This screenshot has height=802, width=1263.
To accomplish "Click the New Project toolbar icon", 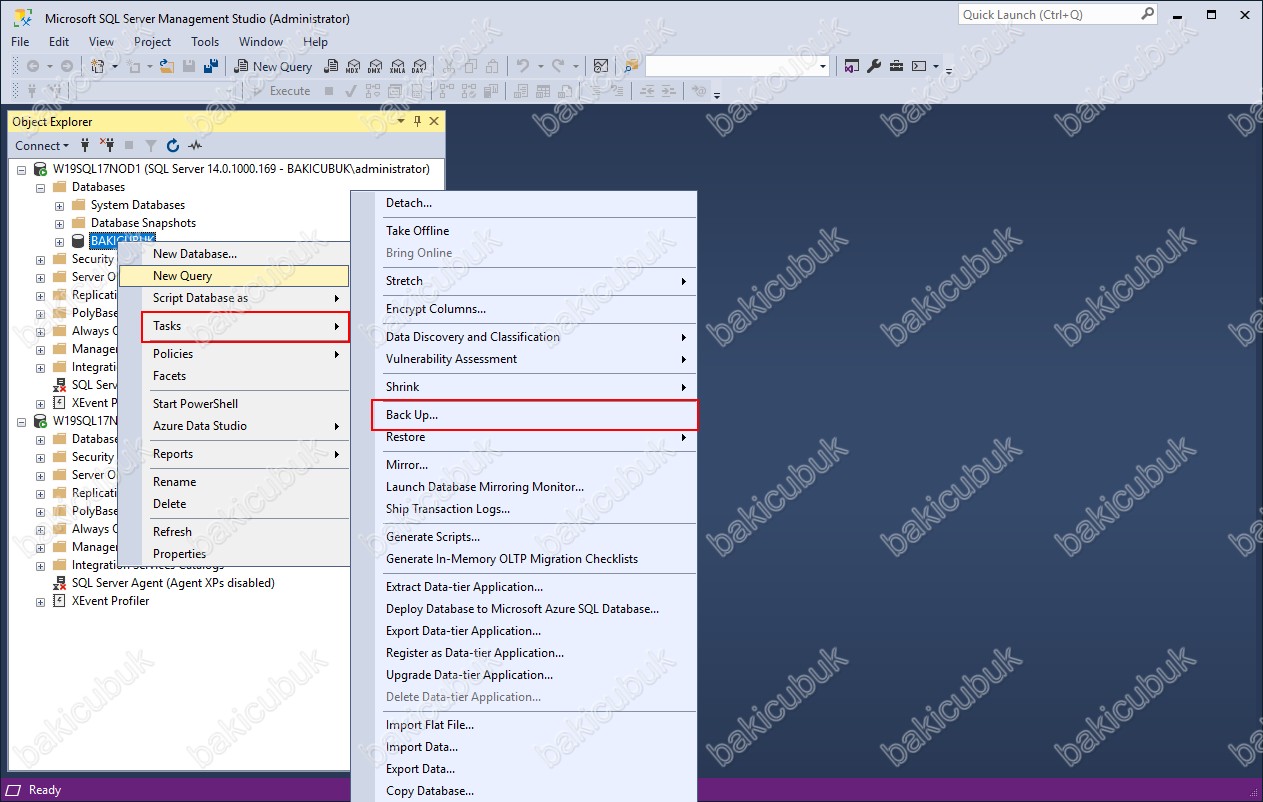I will [97, 66].
